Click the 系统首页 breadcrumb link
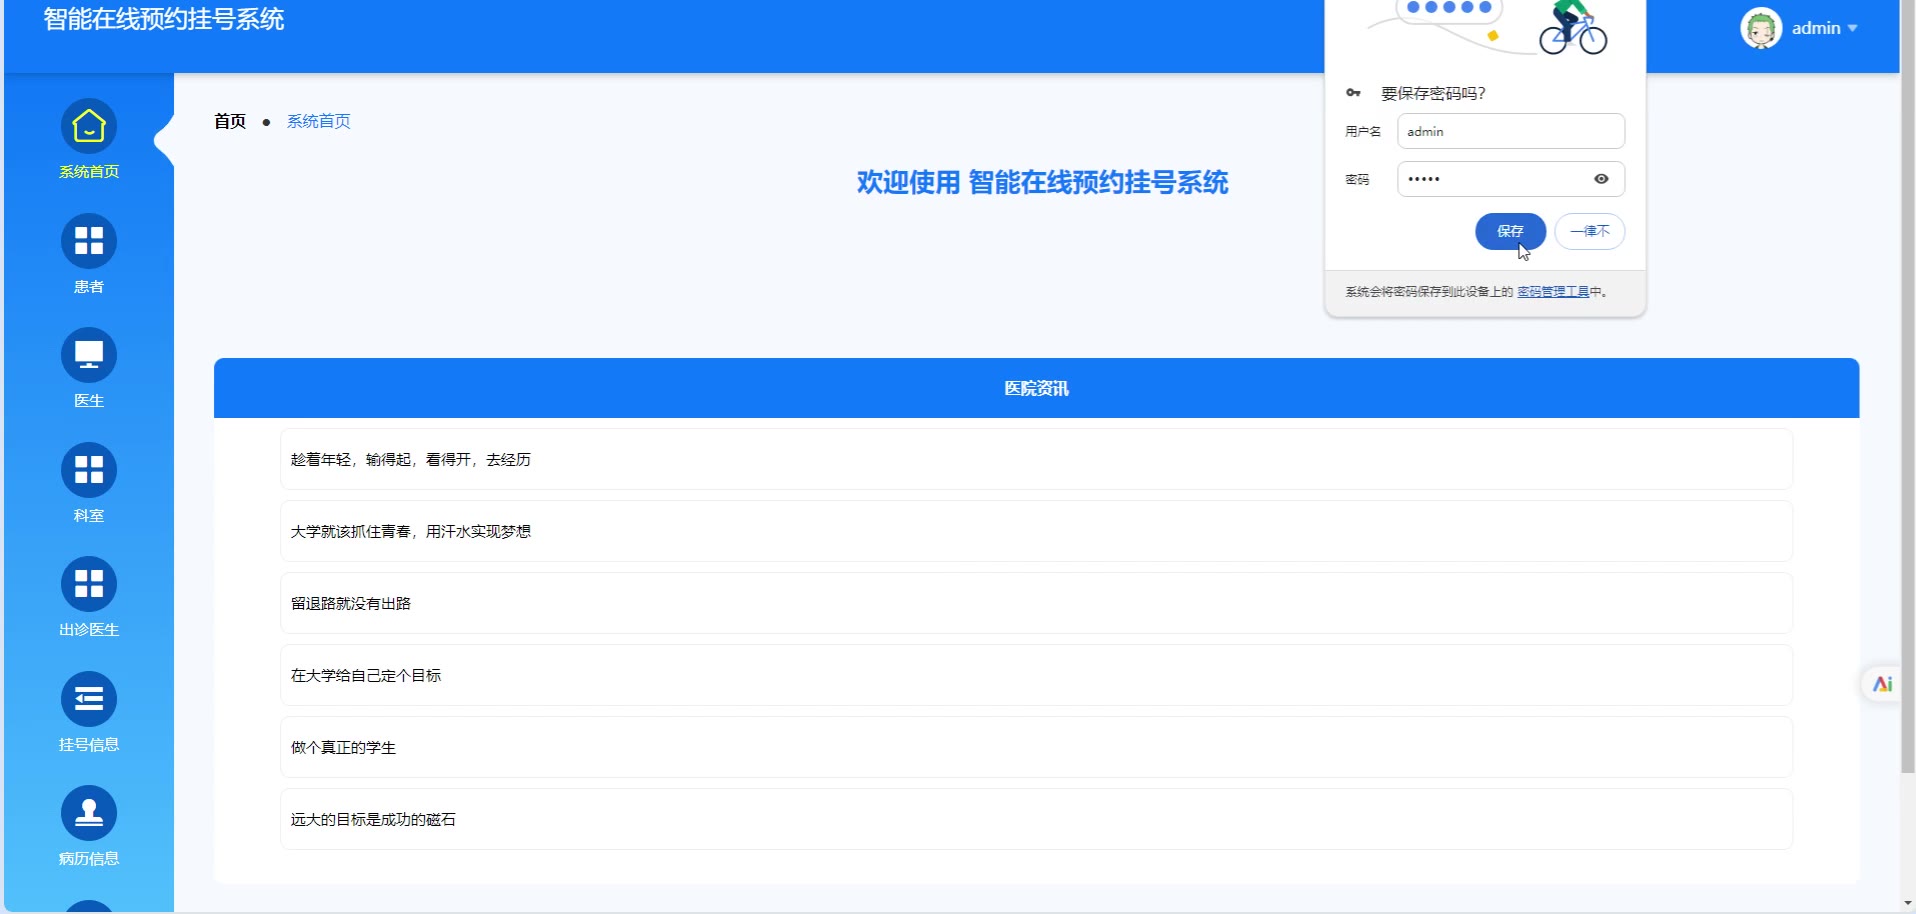This screenshot has height=914, width=1916. tap(319, 121)
